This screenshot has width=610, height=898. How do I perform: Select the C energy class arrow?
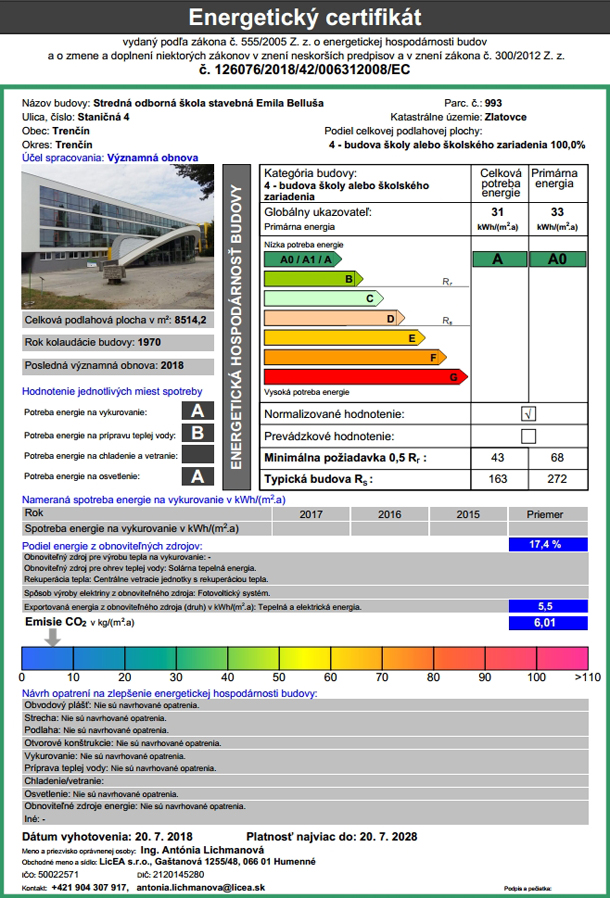(324, 298)
